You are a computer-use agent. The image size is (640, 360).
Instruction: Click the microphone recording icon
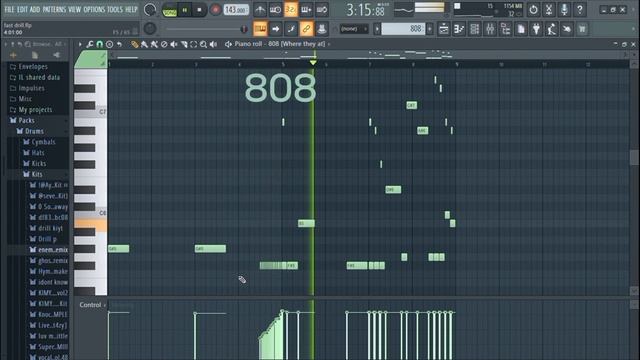pos(564,9)
